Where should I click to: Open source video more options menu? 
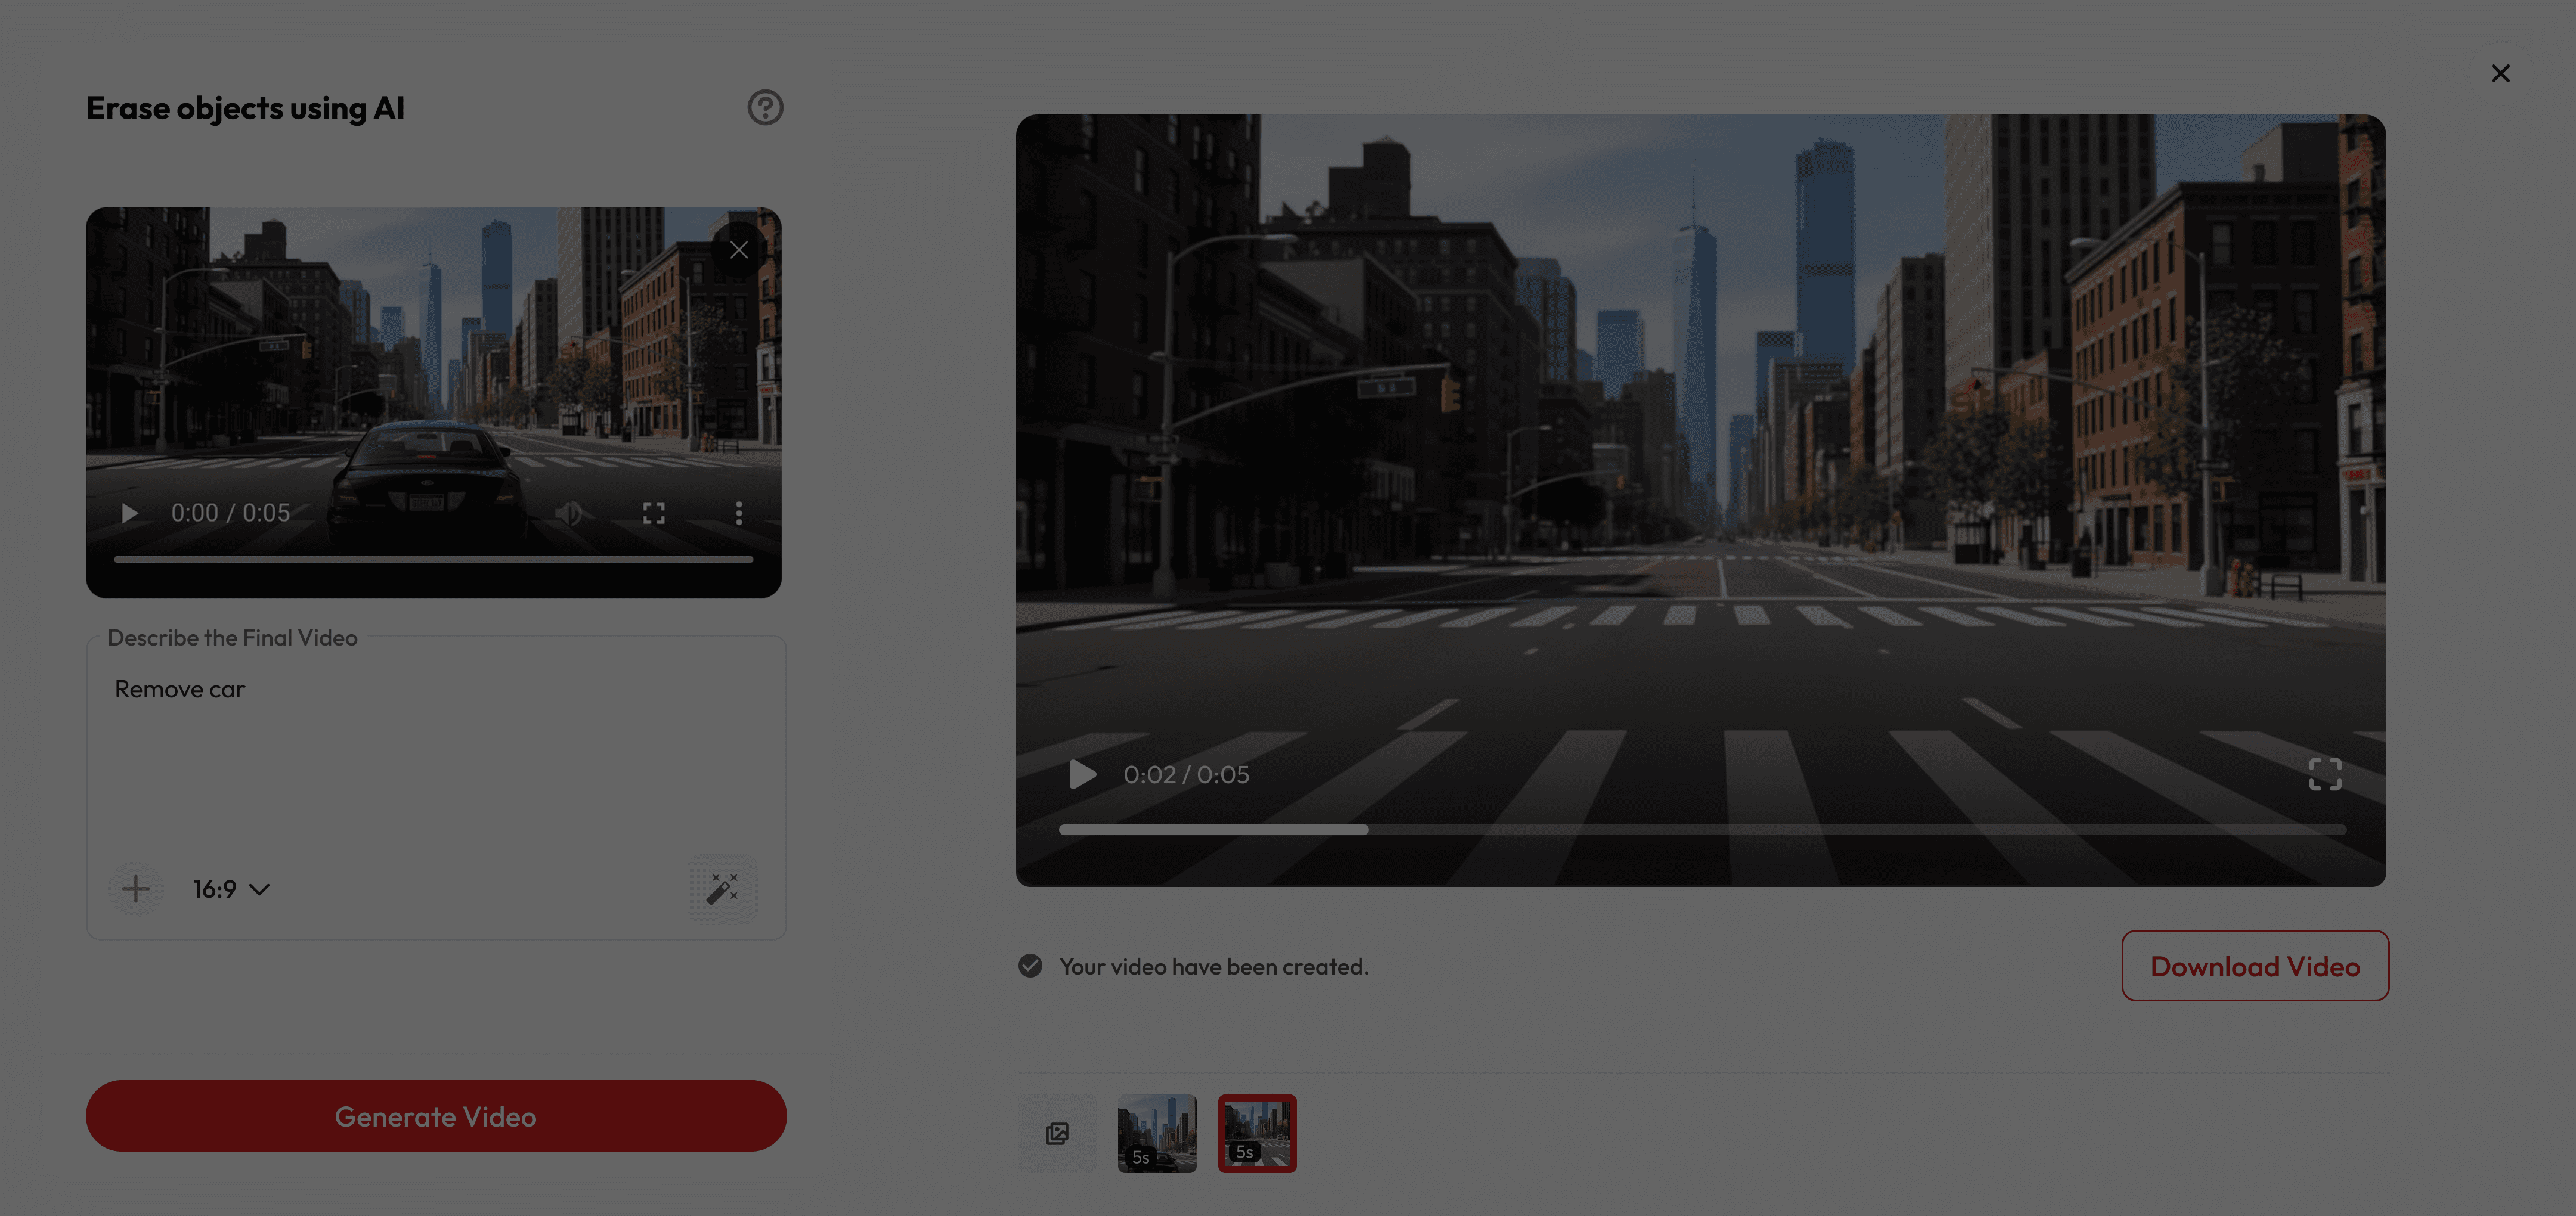click(x=739, y=513)
